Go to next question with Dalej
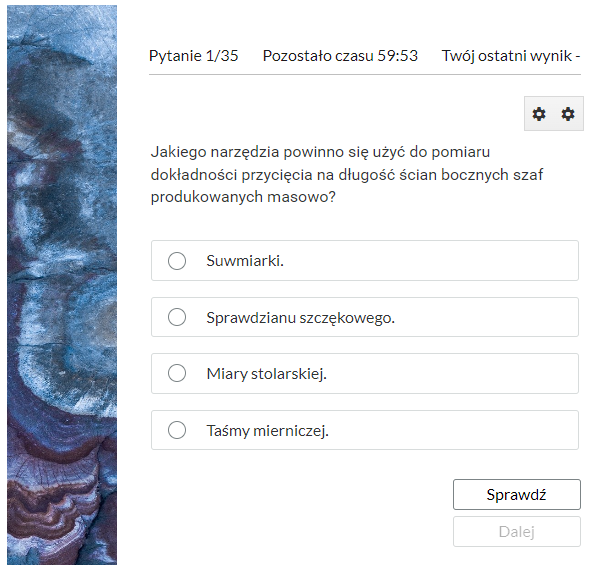 517,531
